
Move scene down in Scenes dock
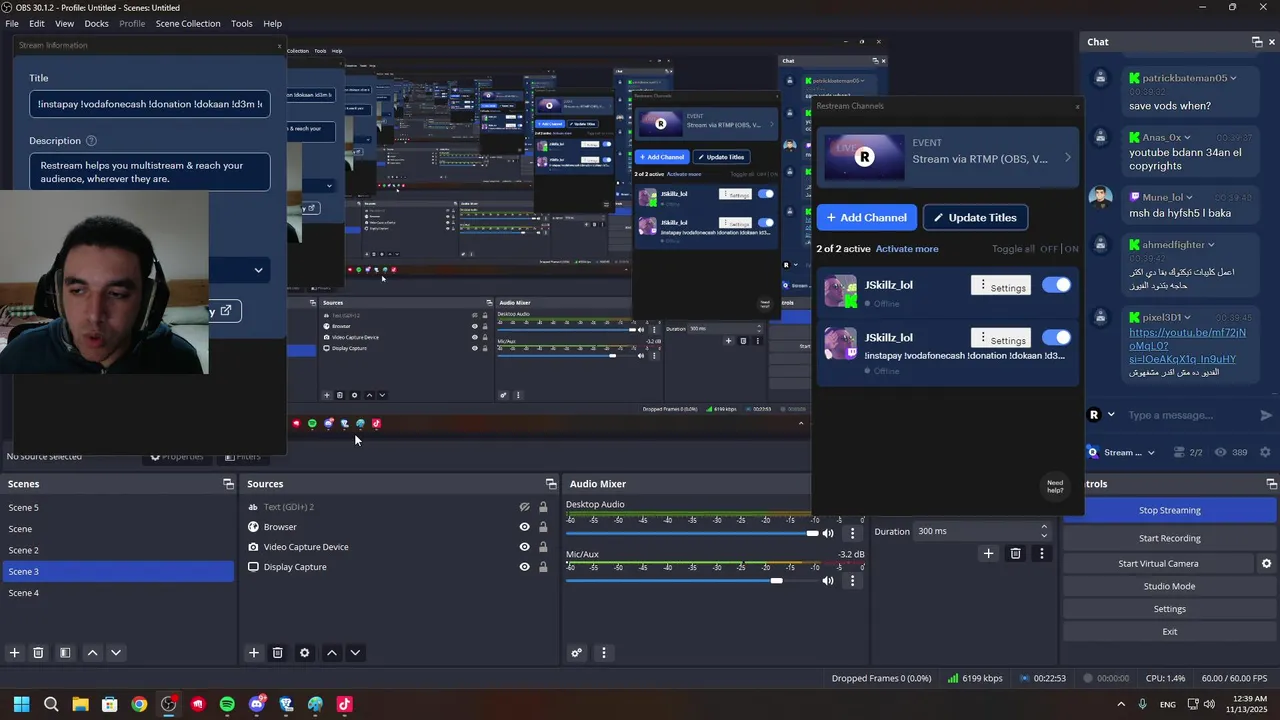coord(116,653)
